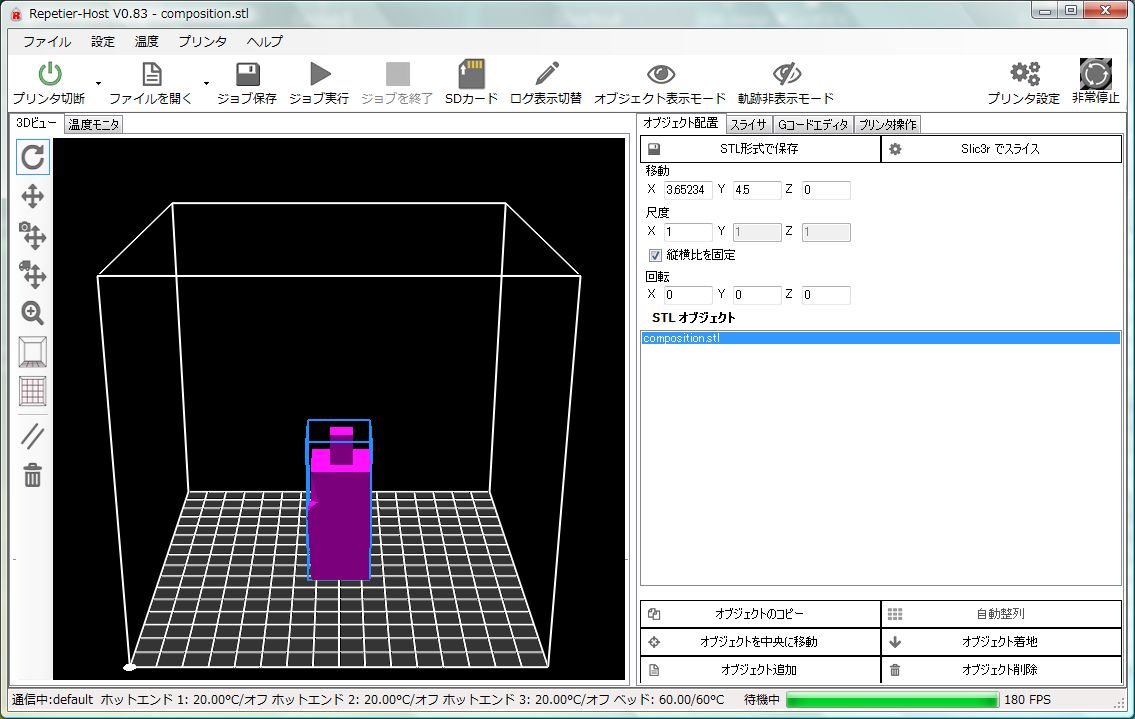This screenshot has width=1135, height=719.
Task: Open the ヘルプ menu
Action: click(264, 41)
